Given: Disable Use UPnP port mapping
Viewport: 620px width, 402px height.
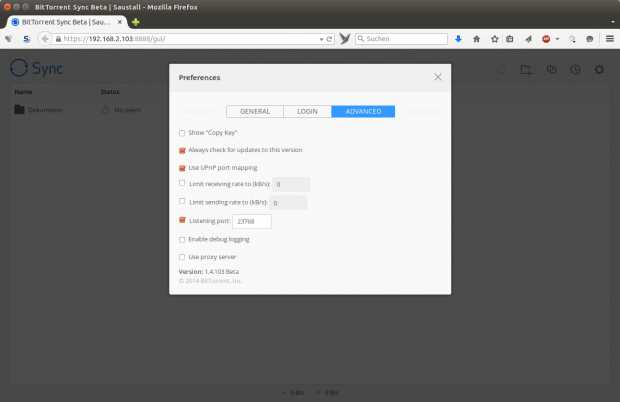Looking at the screenshot, I should point(182,168).
